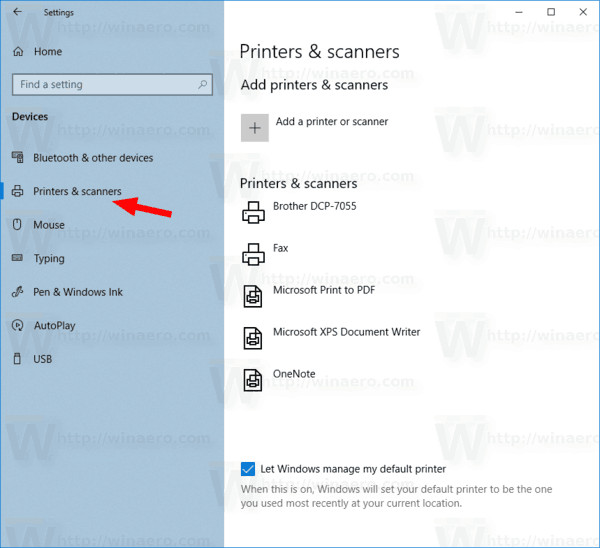The image size is (600, 548).
Task: Click the USB icon in sidebar
Action: click(17, 359)
